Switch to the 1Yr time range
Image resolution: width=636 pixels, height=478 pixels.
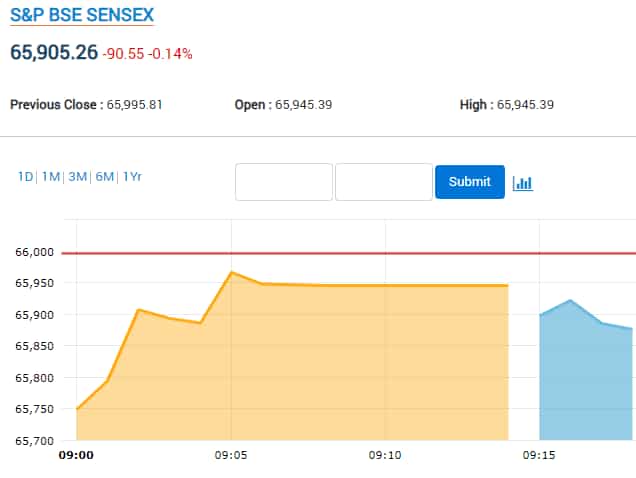[x=132, y=177]
